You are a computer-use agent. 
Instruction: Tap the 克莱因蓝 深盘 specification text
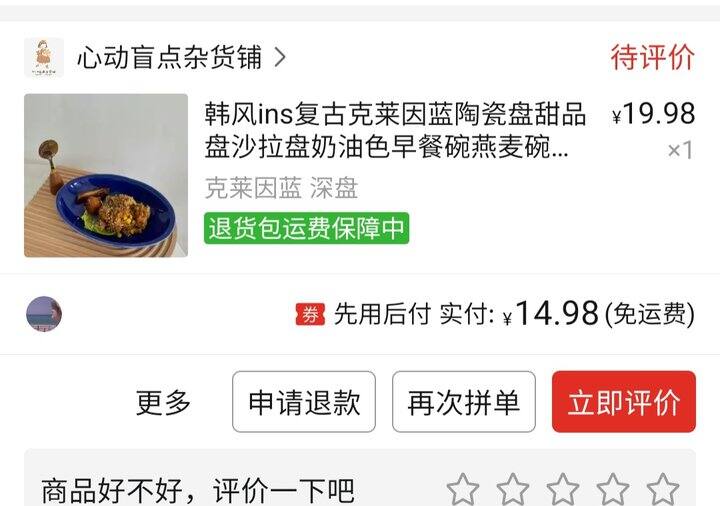(281, 188)
